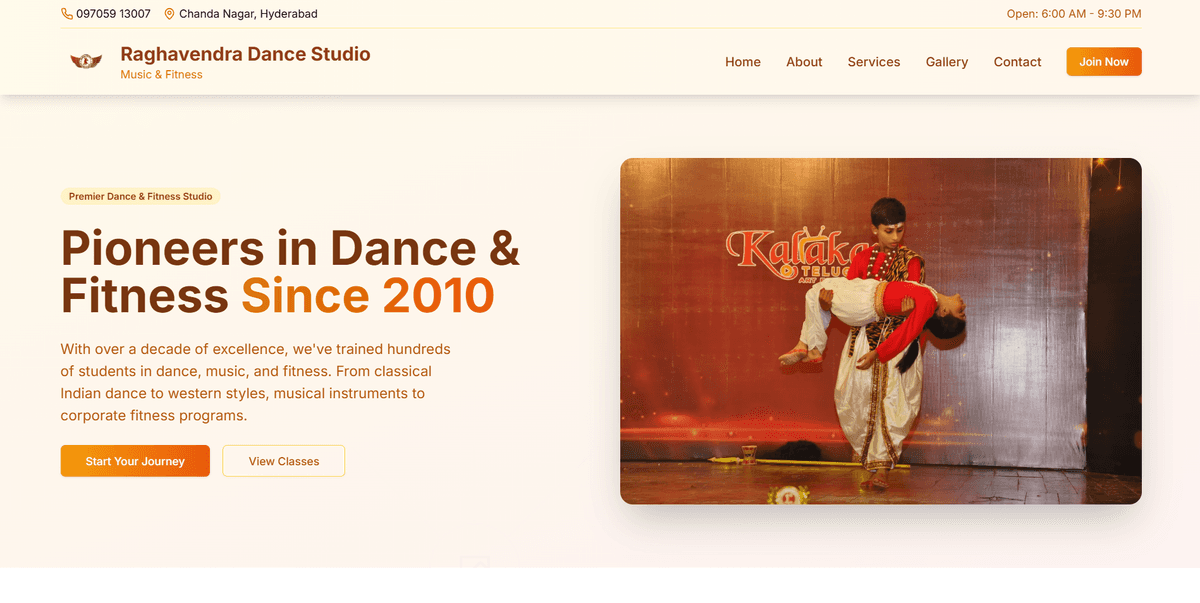Click the orange Since 2010 text
Viewport: 1200px width, 603px height.
coord(368,296)
